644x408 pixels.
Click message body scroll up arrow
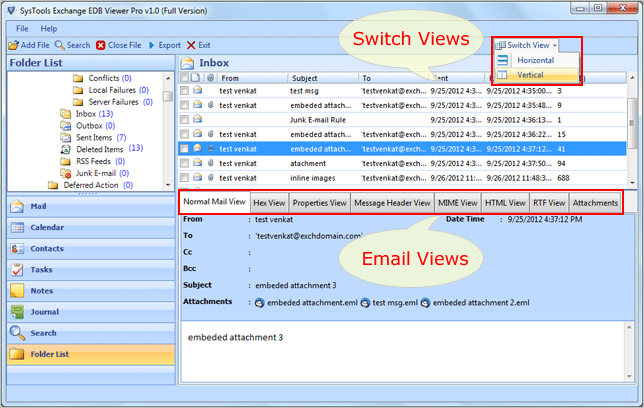[x=629, y=327]
